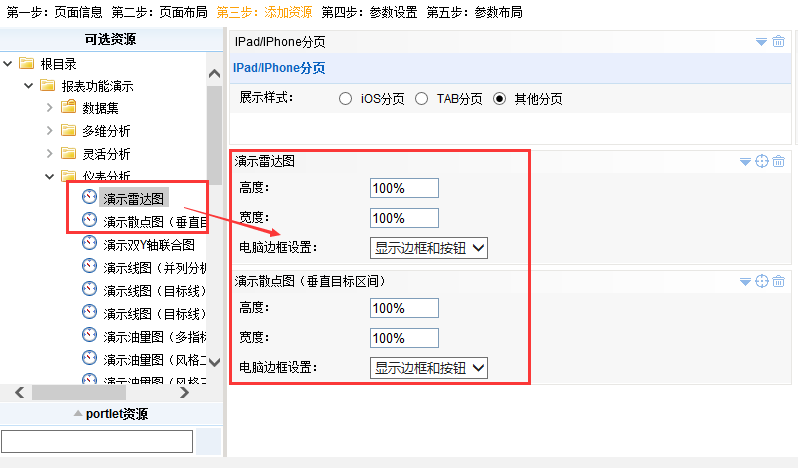Click the tree scroll-right arrow
This screenshot has height=468, width=798.
click(184, 392)
